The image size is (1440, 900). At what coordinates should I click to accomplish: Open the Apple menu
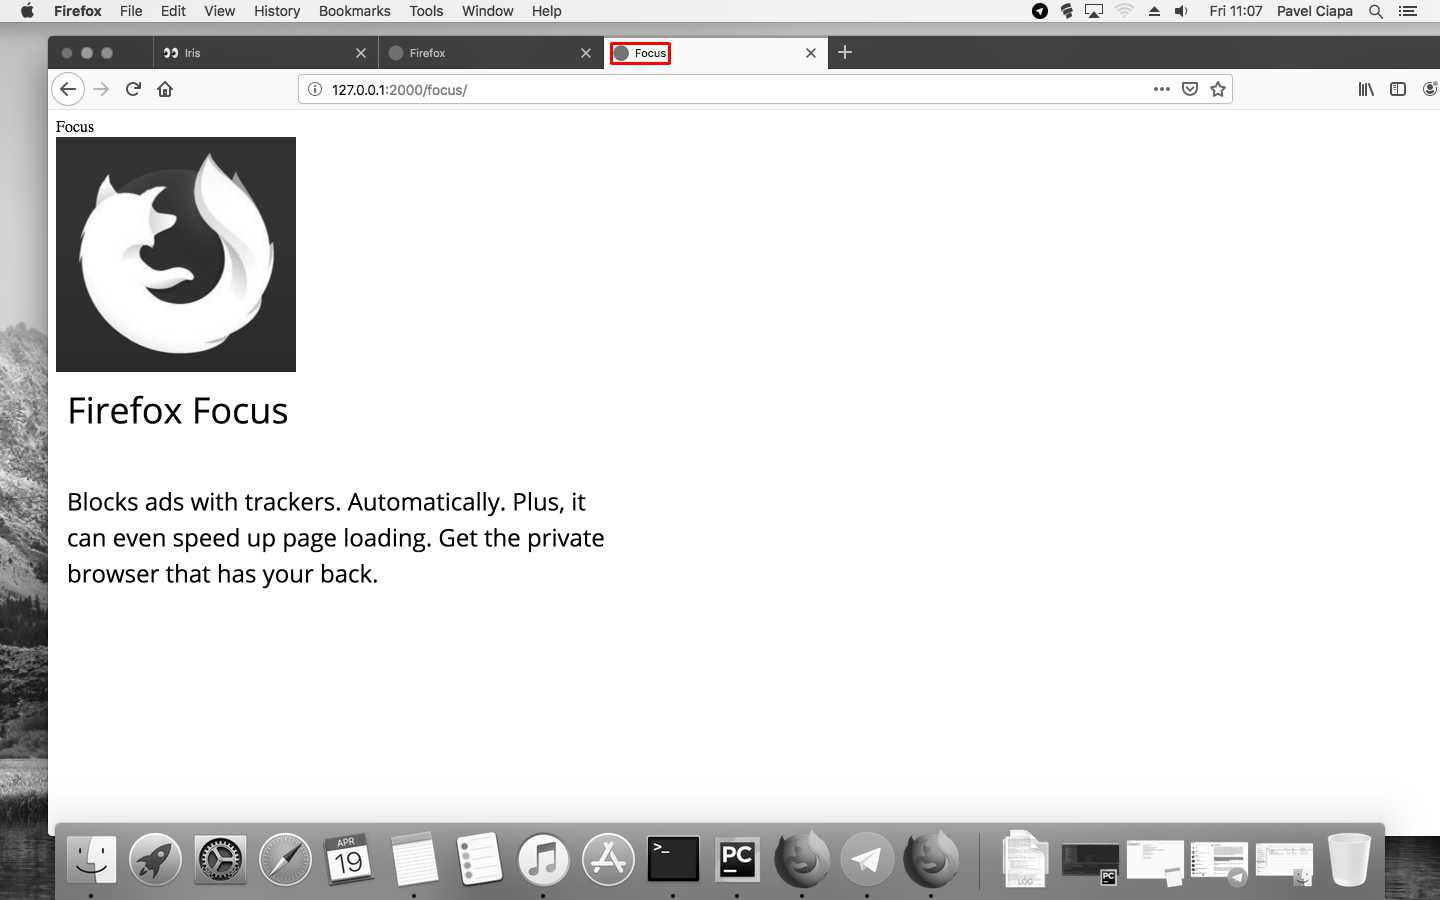[x=27, y=11]
